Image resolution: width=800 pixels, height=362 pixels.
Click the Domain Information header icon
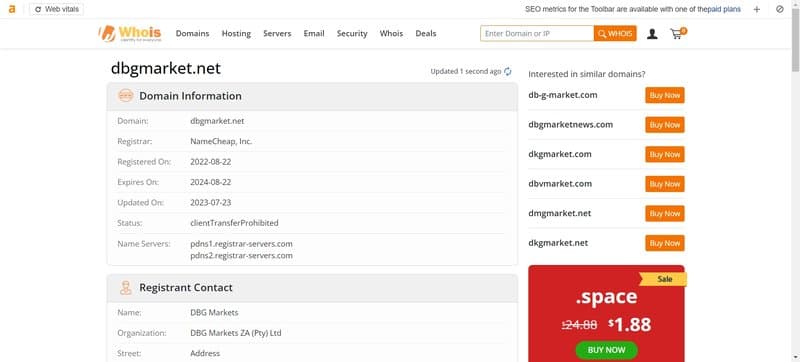[x=126, y=96]
